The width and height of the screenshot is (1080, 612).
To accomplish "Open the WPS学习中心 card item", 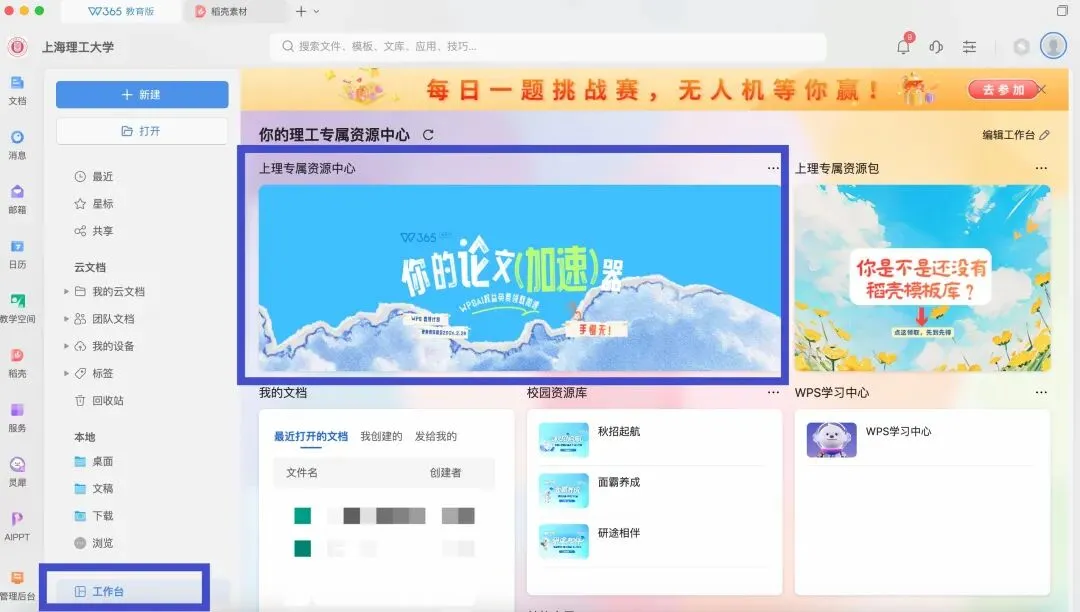I will point(920,439).
